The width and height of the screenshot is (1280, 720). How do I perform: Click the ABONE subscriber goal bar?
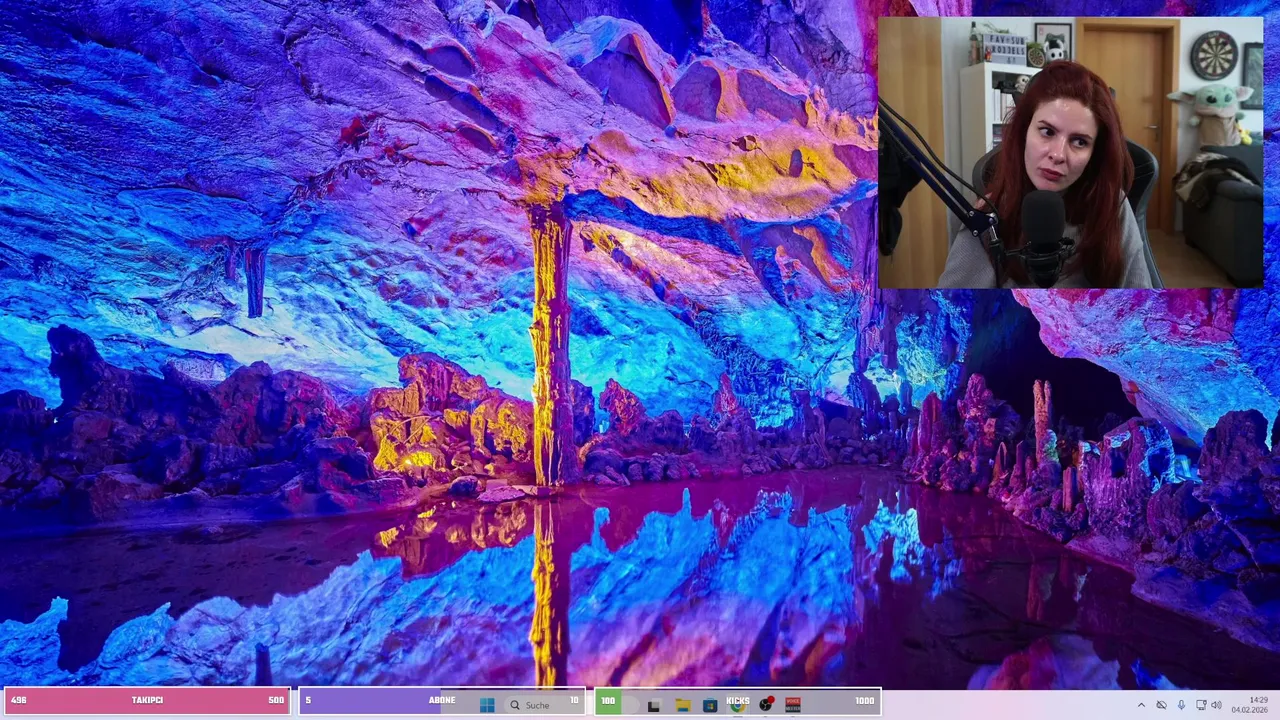[442, 701]
